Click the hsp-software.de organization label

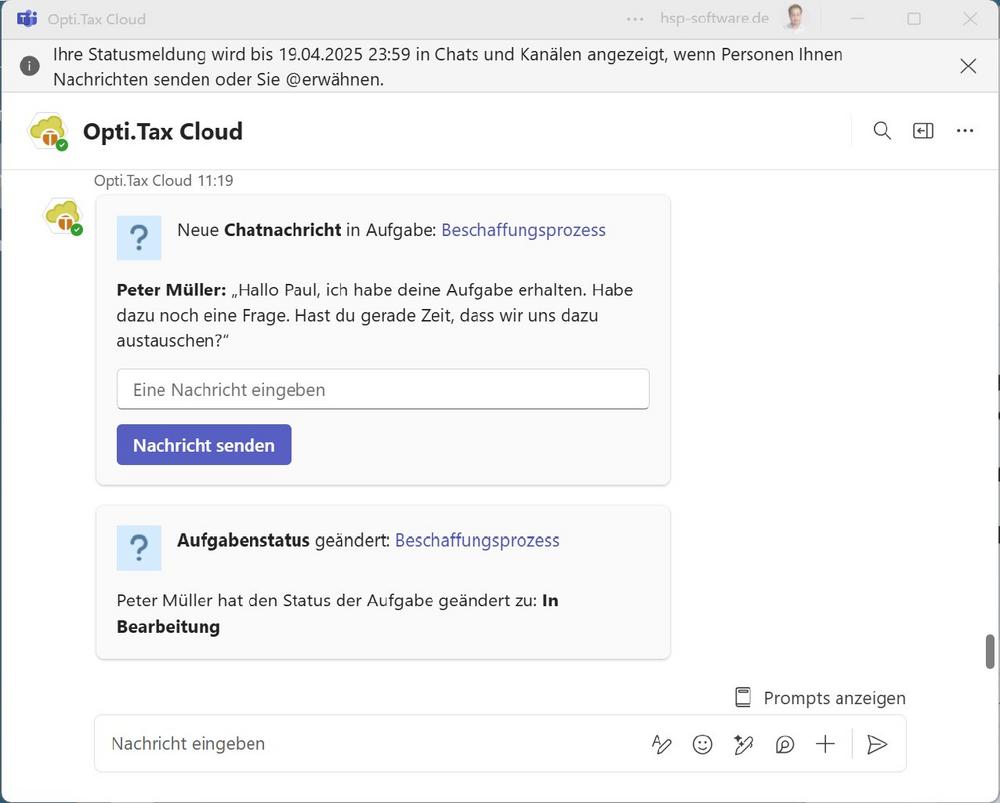tap(714, 18)
